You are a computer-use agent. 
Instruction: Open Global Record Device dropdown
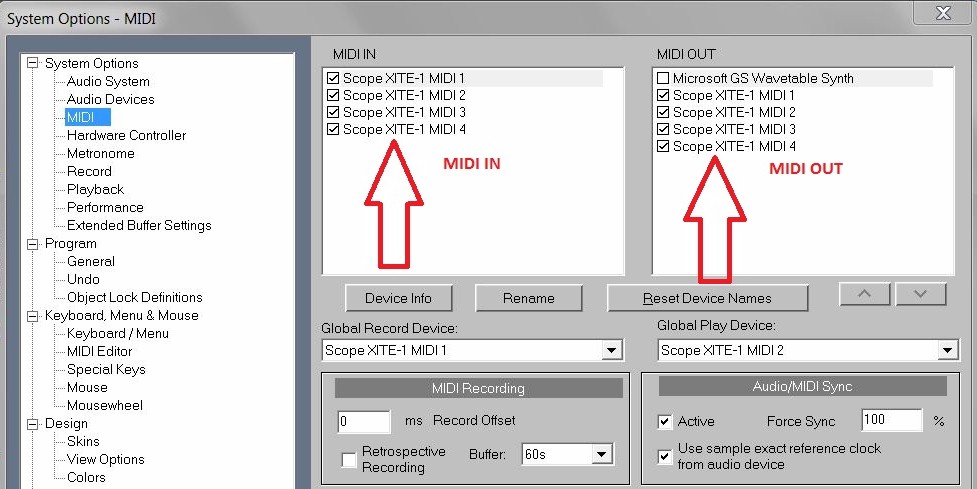(612, 350)
